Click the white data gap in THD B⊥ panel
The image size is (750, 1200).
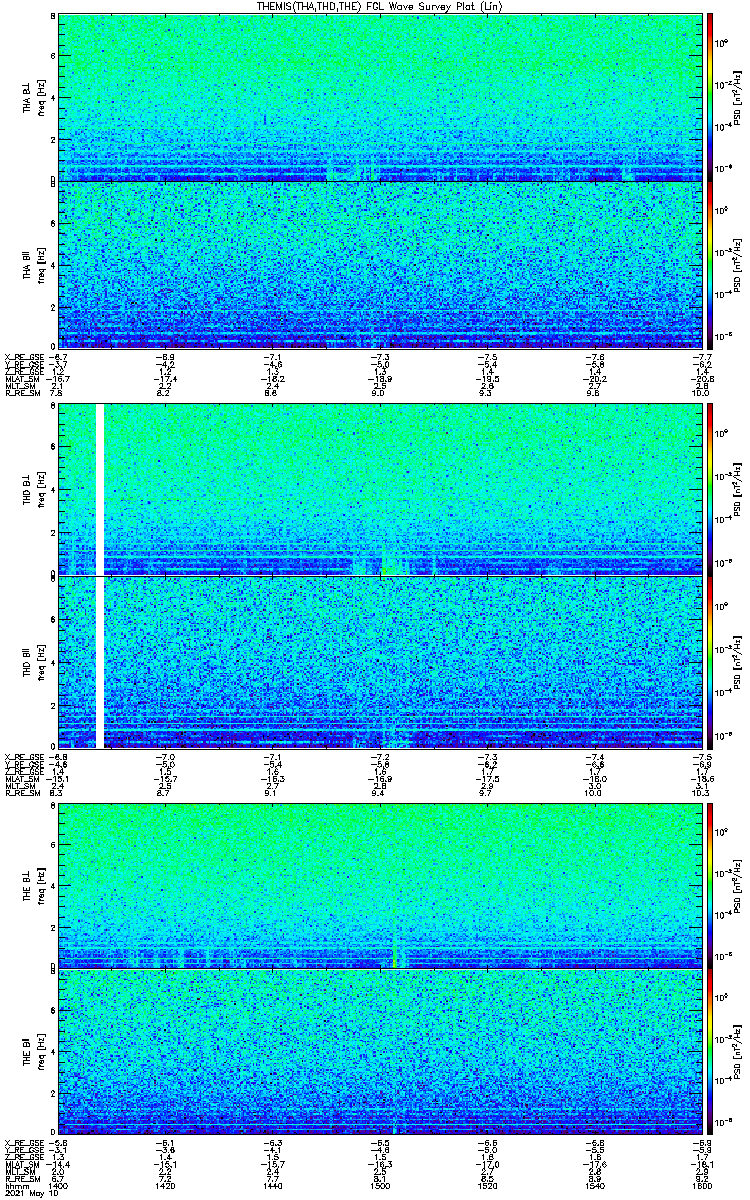pyautogui.click(x=100, y=489)
